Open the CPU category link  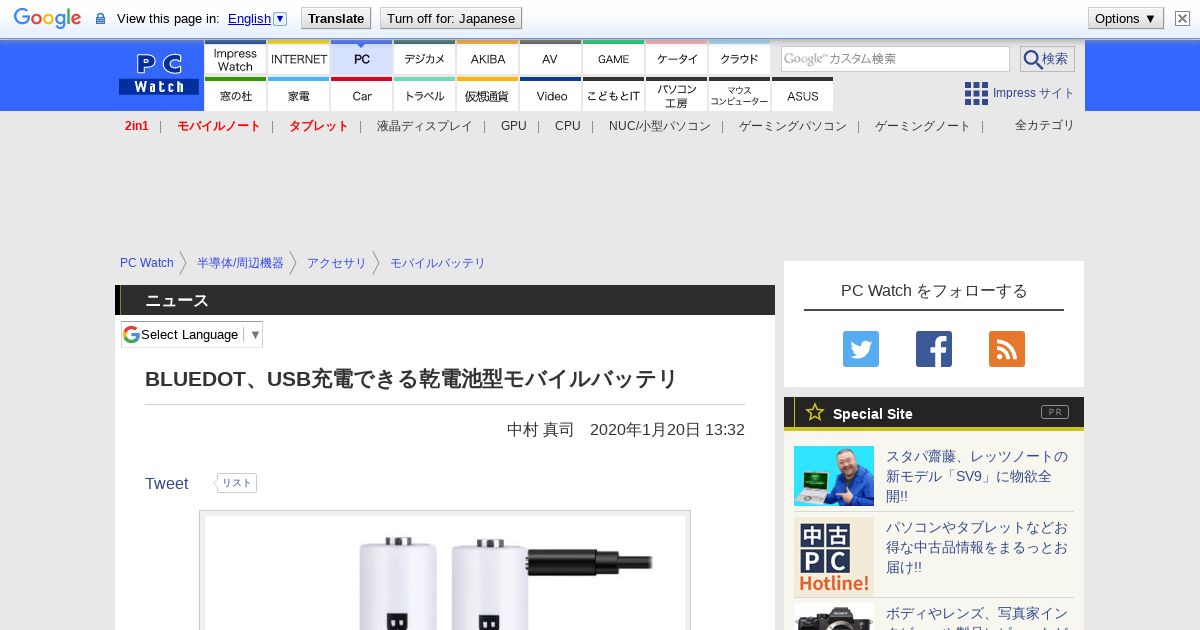coord(568,126)
